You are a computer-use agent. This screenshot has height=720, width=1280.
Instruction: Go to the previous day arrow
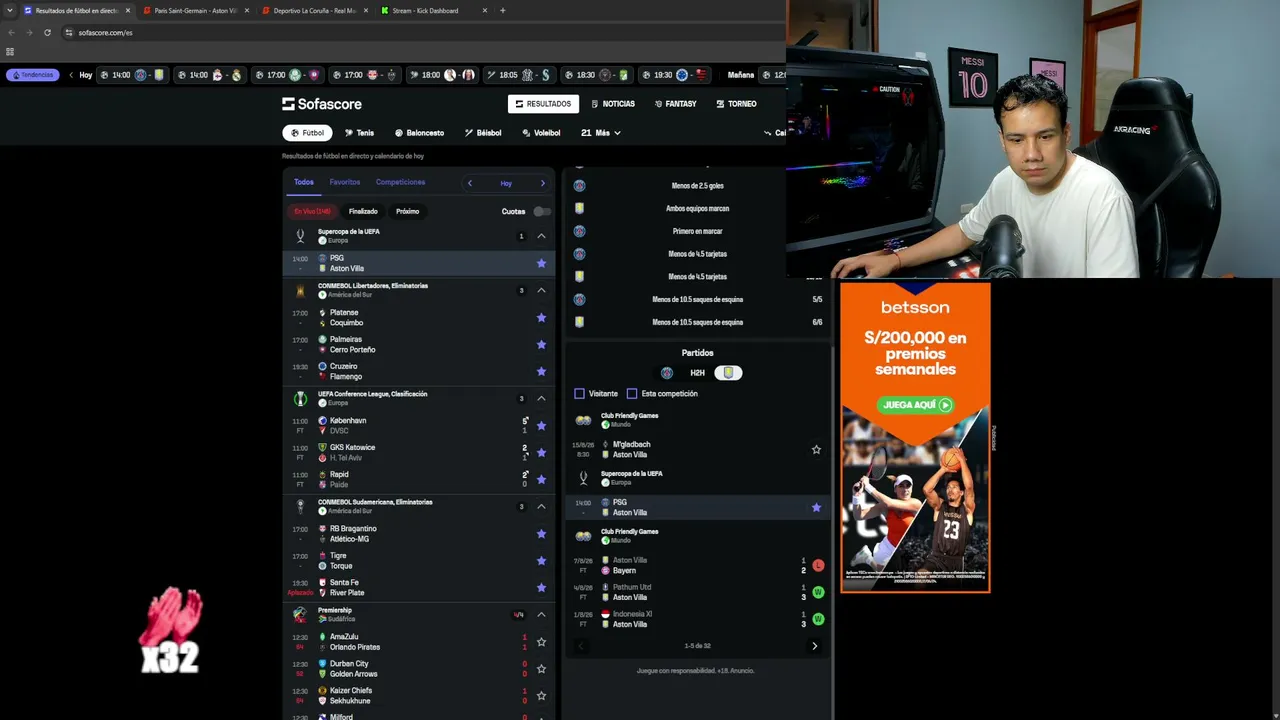[470, 183]
